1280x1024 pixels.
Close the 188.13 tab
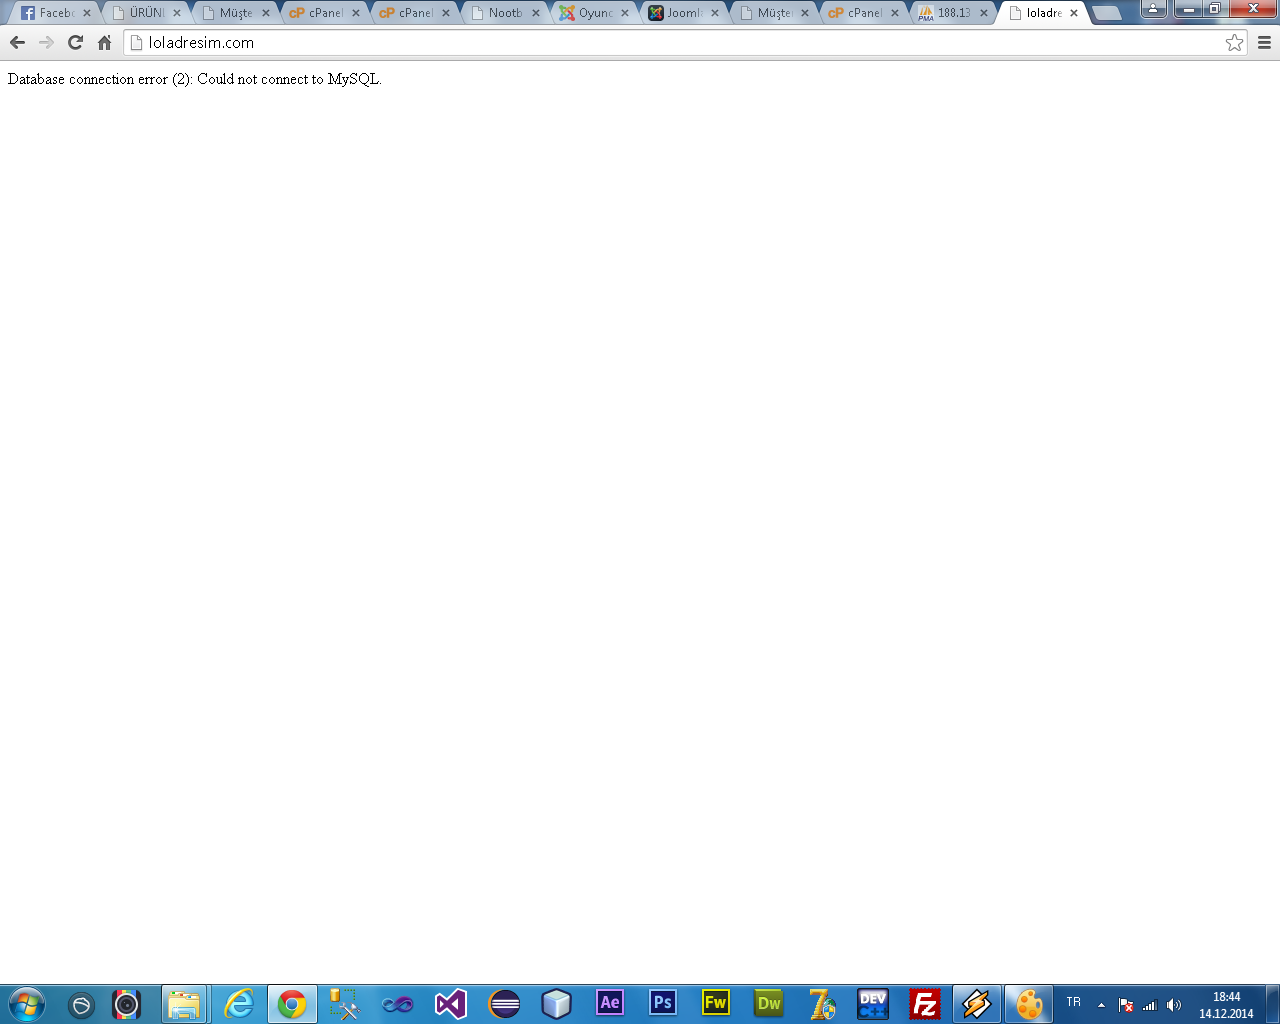[x=983, y=13]
